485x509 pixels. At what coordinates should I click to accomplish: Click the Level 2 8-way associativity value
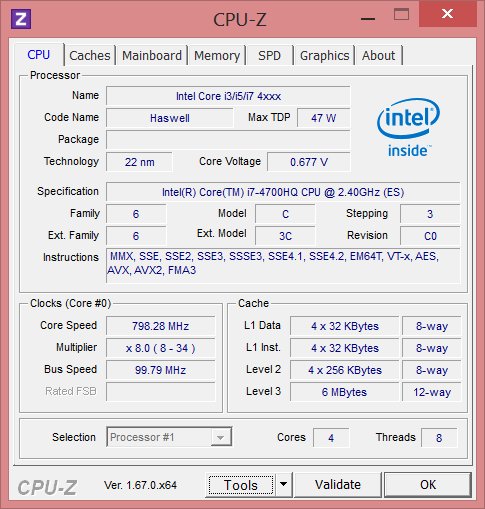pos(432,370)
